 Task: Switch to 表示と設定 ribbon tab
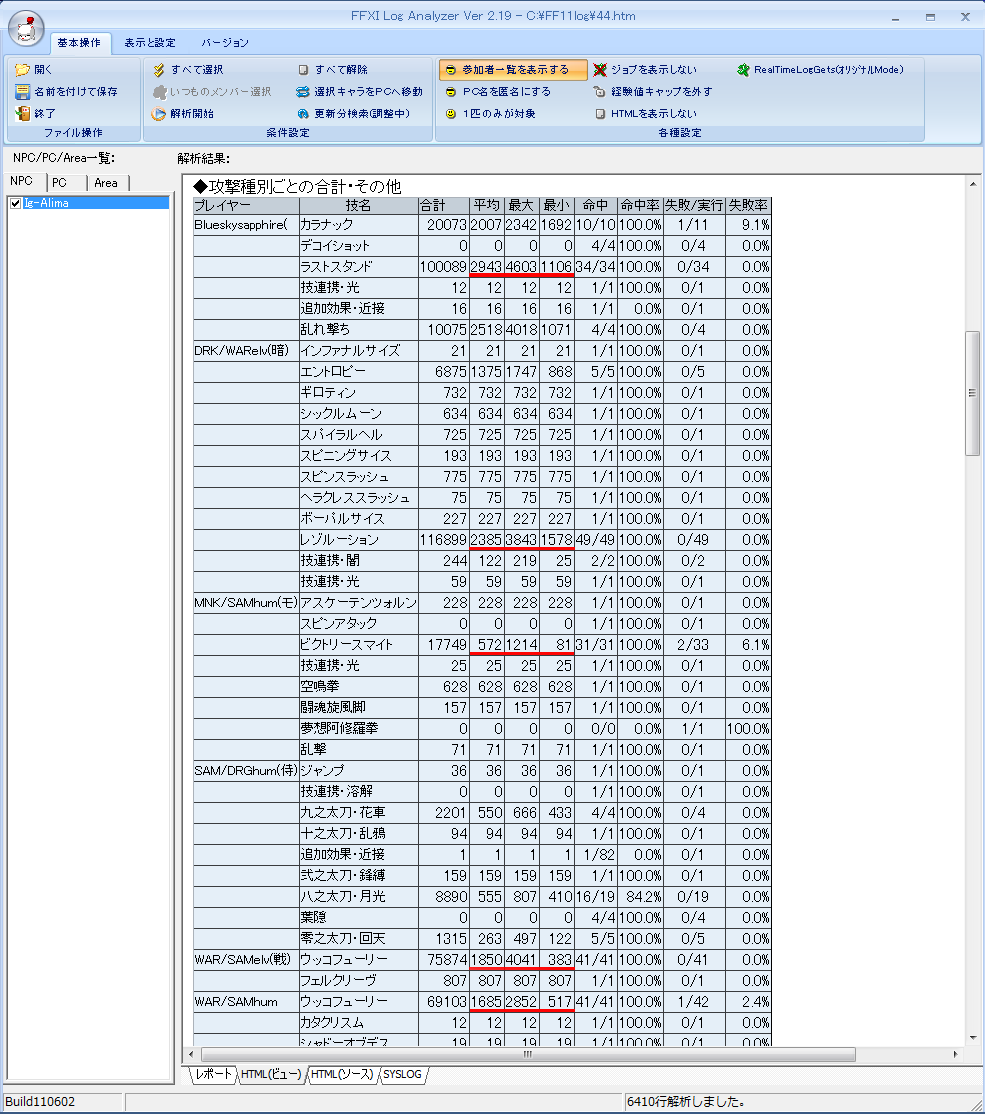pos(150,43)
